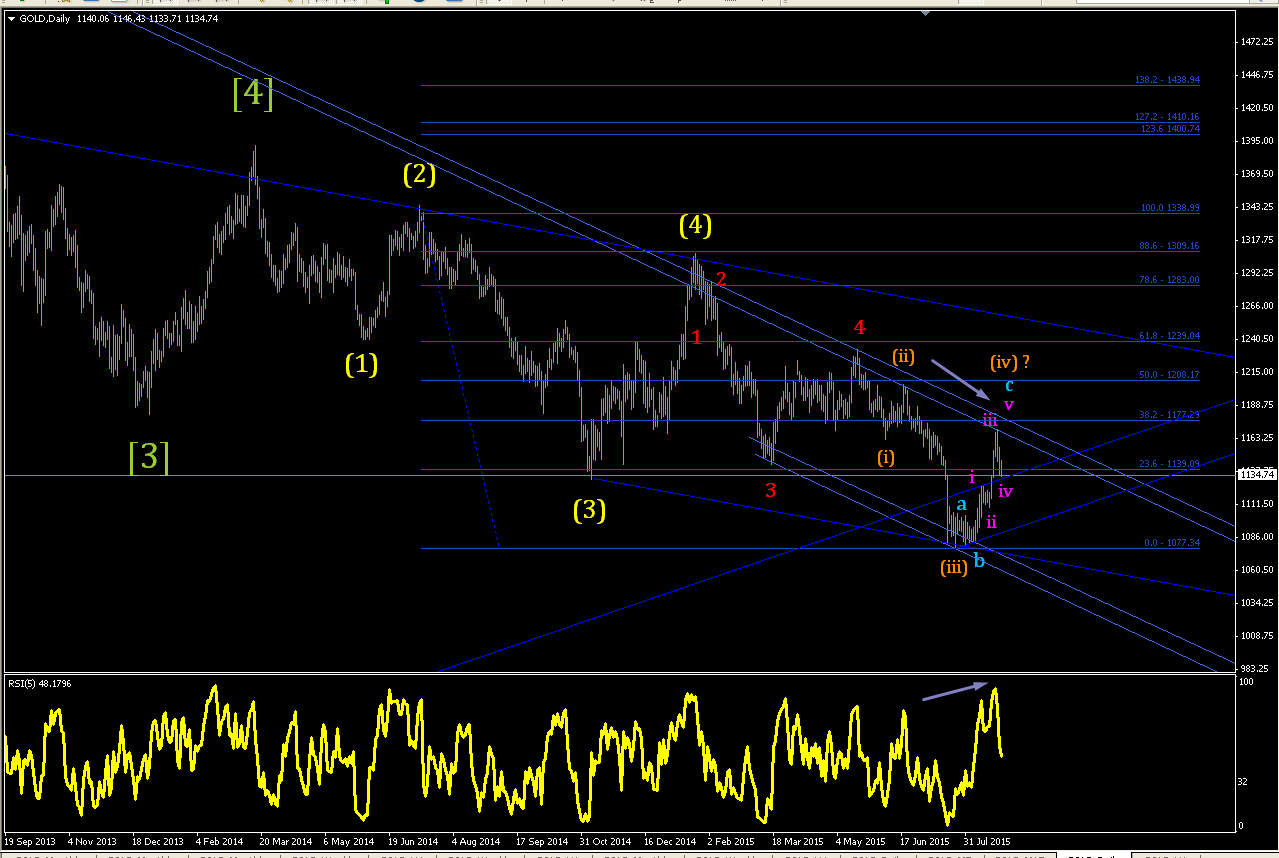Click price scale value 1472.25

pos(1257,42)
